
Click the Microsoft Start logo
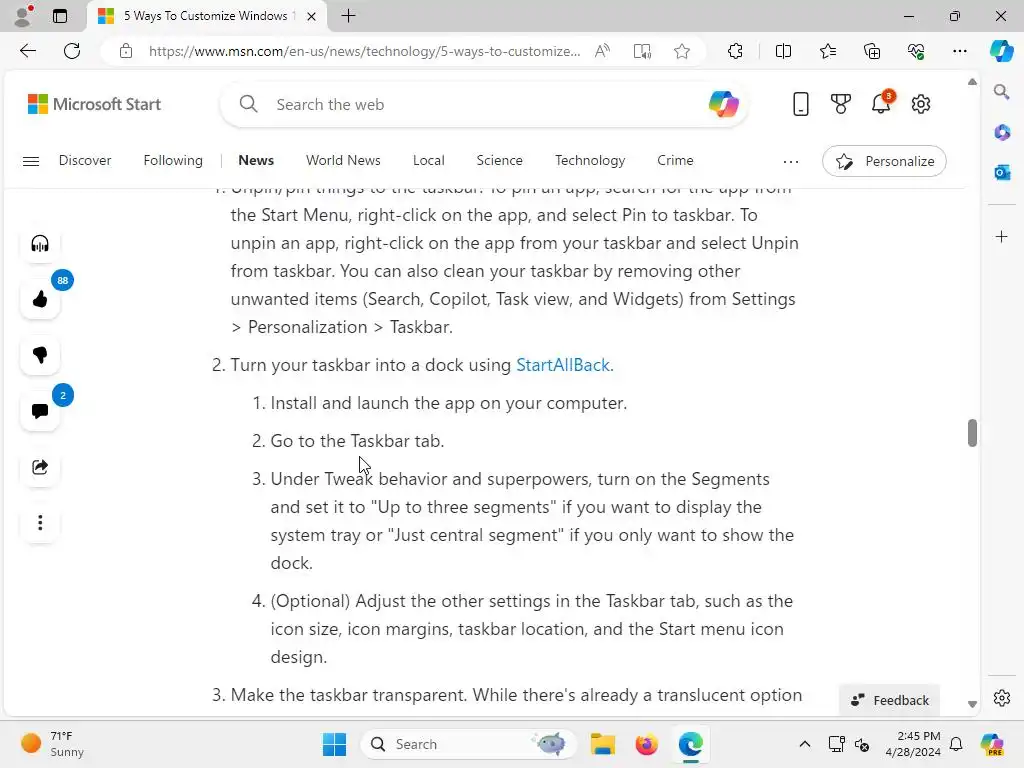pos(94,104)
